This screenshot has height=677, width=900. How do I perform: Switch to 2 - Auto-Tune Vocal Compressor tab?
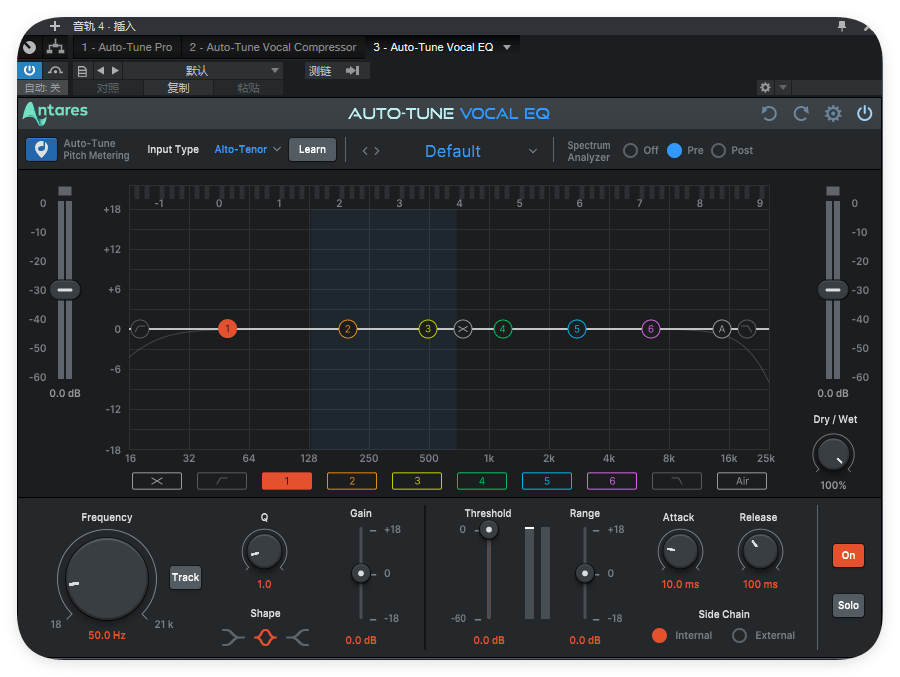click(x=273, y=47)
